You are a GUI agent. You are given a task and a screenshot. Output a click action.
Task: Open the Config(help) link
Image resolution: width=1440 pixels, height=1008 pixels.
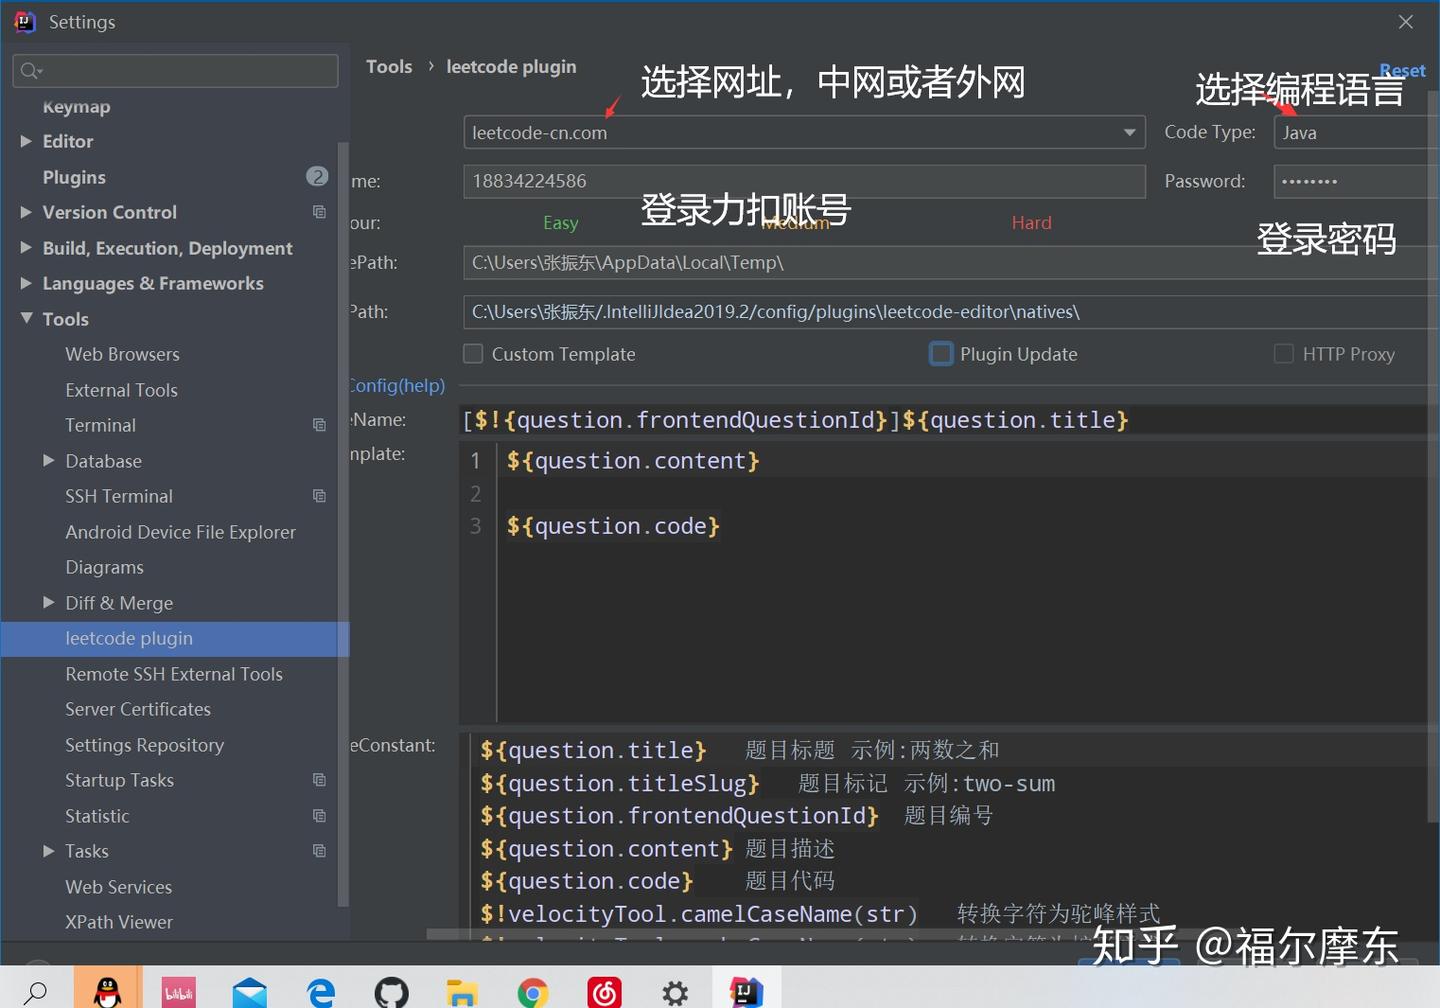[x=397, y=385]
